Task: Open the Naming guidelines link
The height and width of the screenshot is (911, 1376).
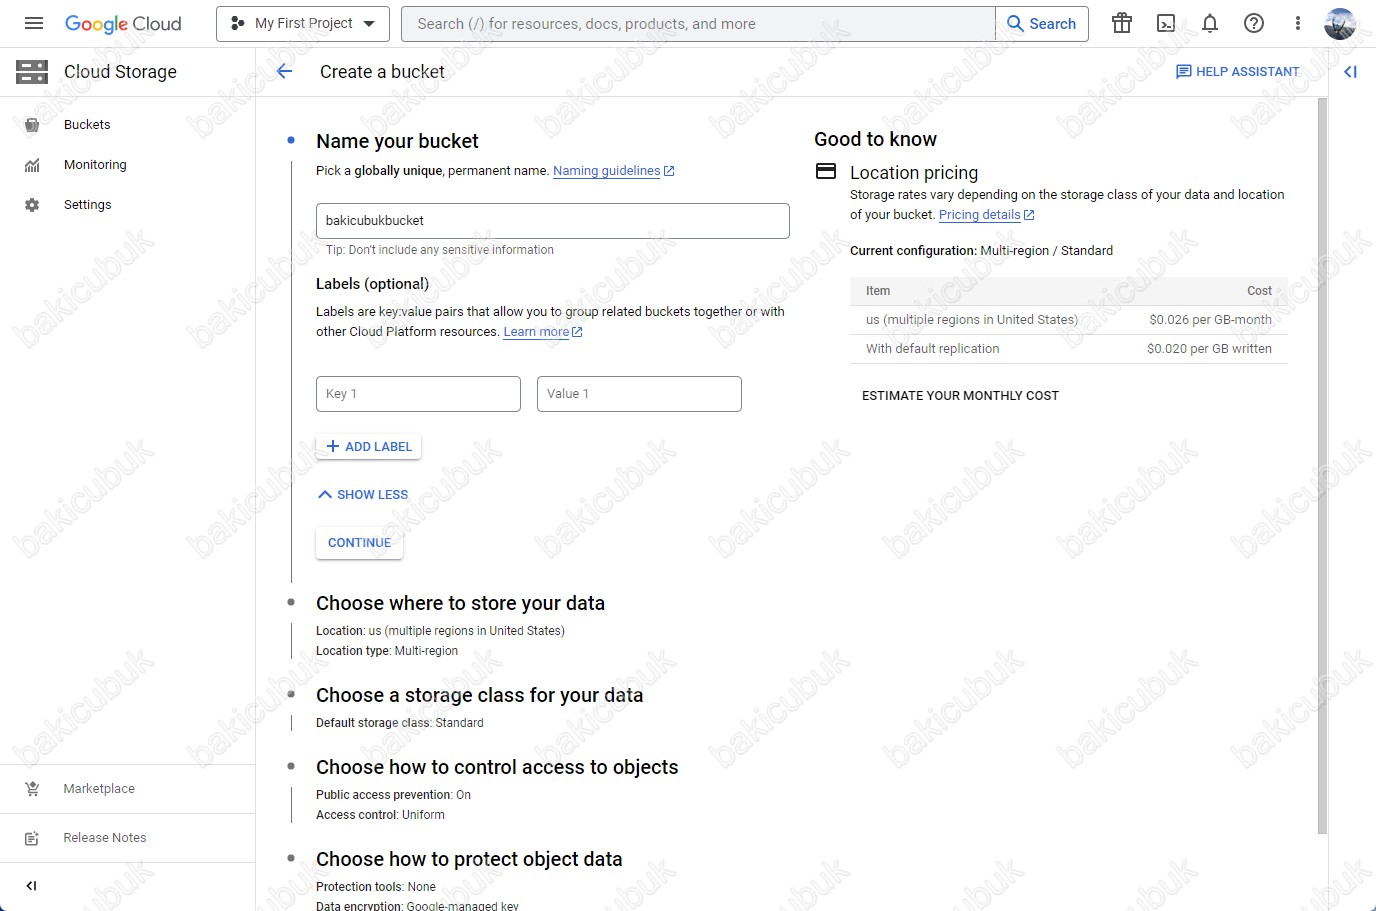Action: [613, 171]
